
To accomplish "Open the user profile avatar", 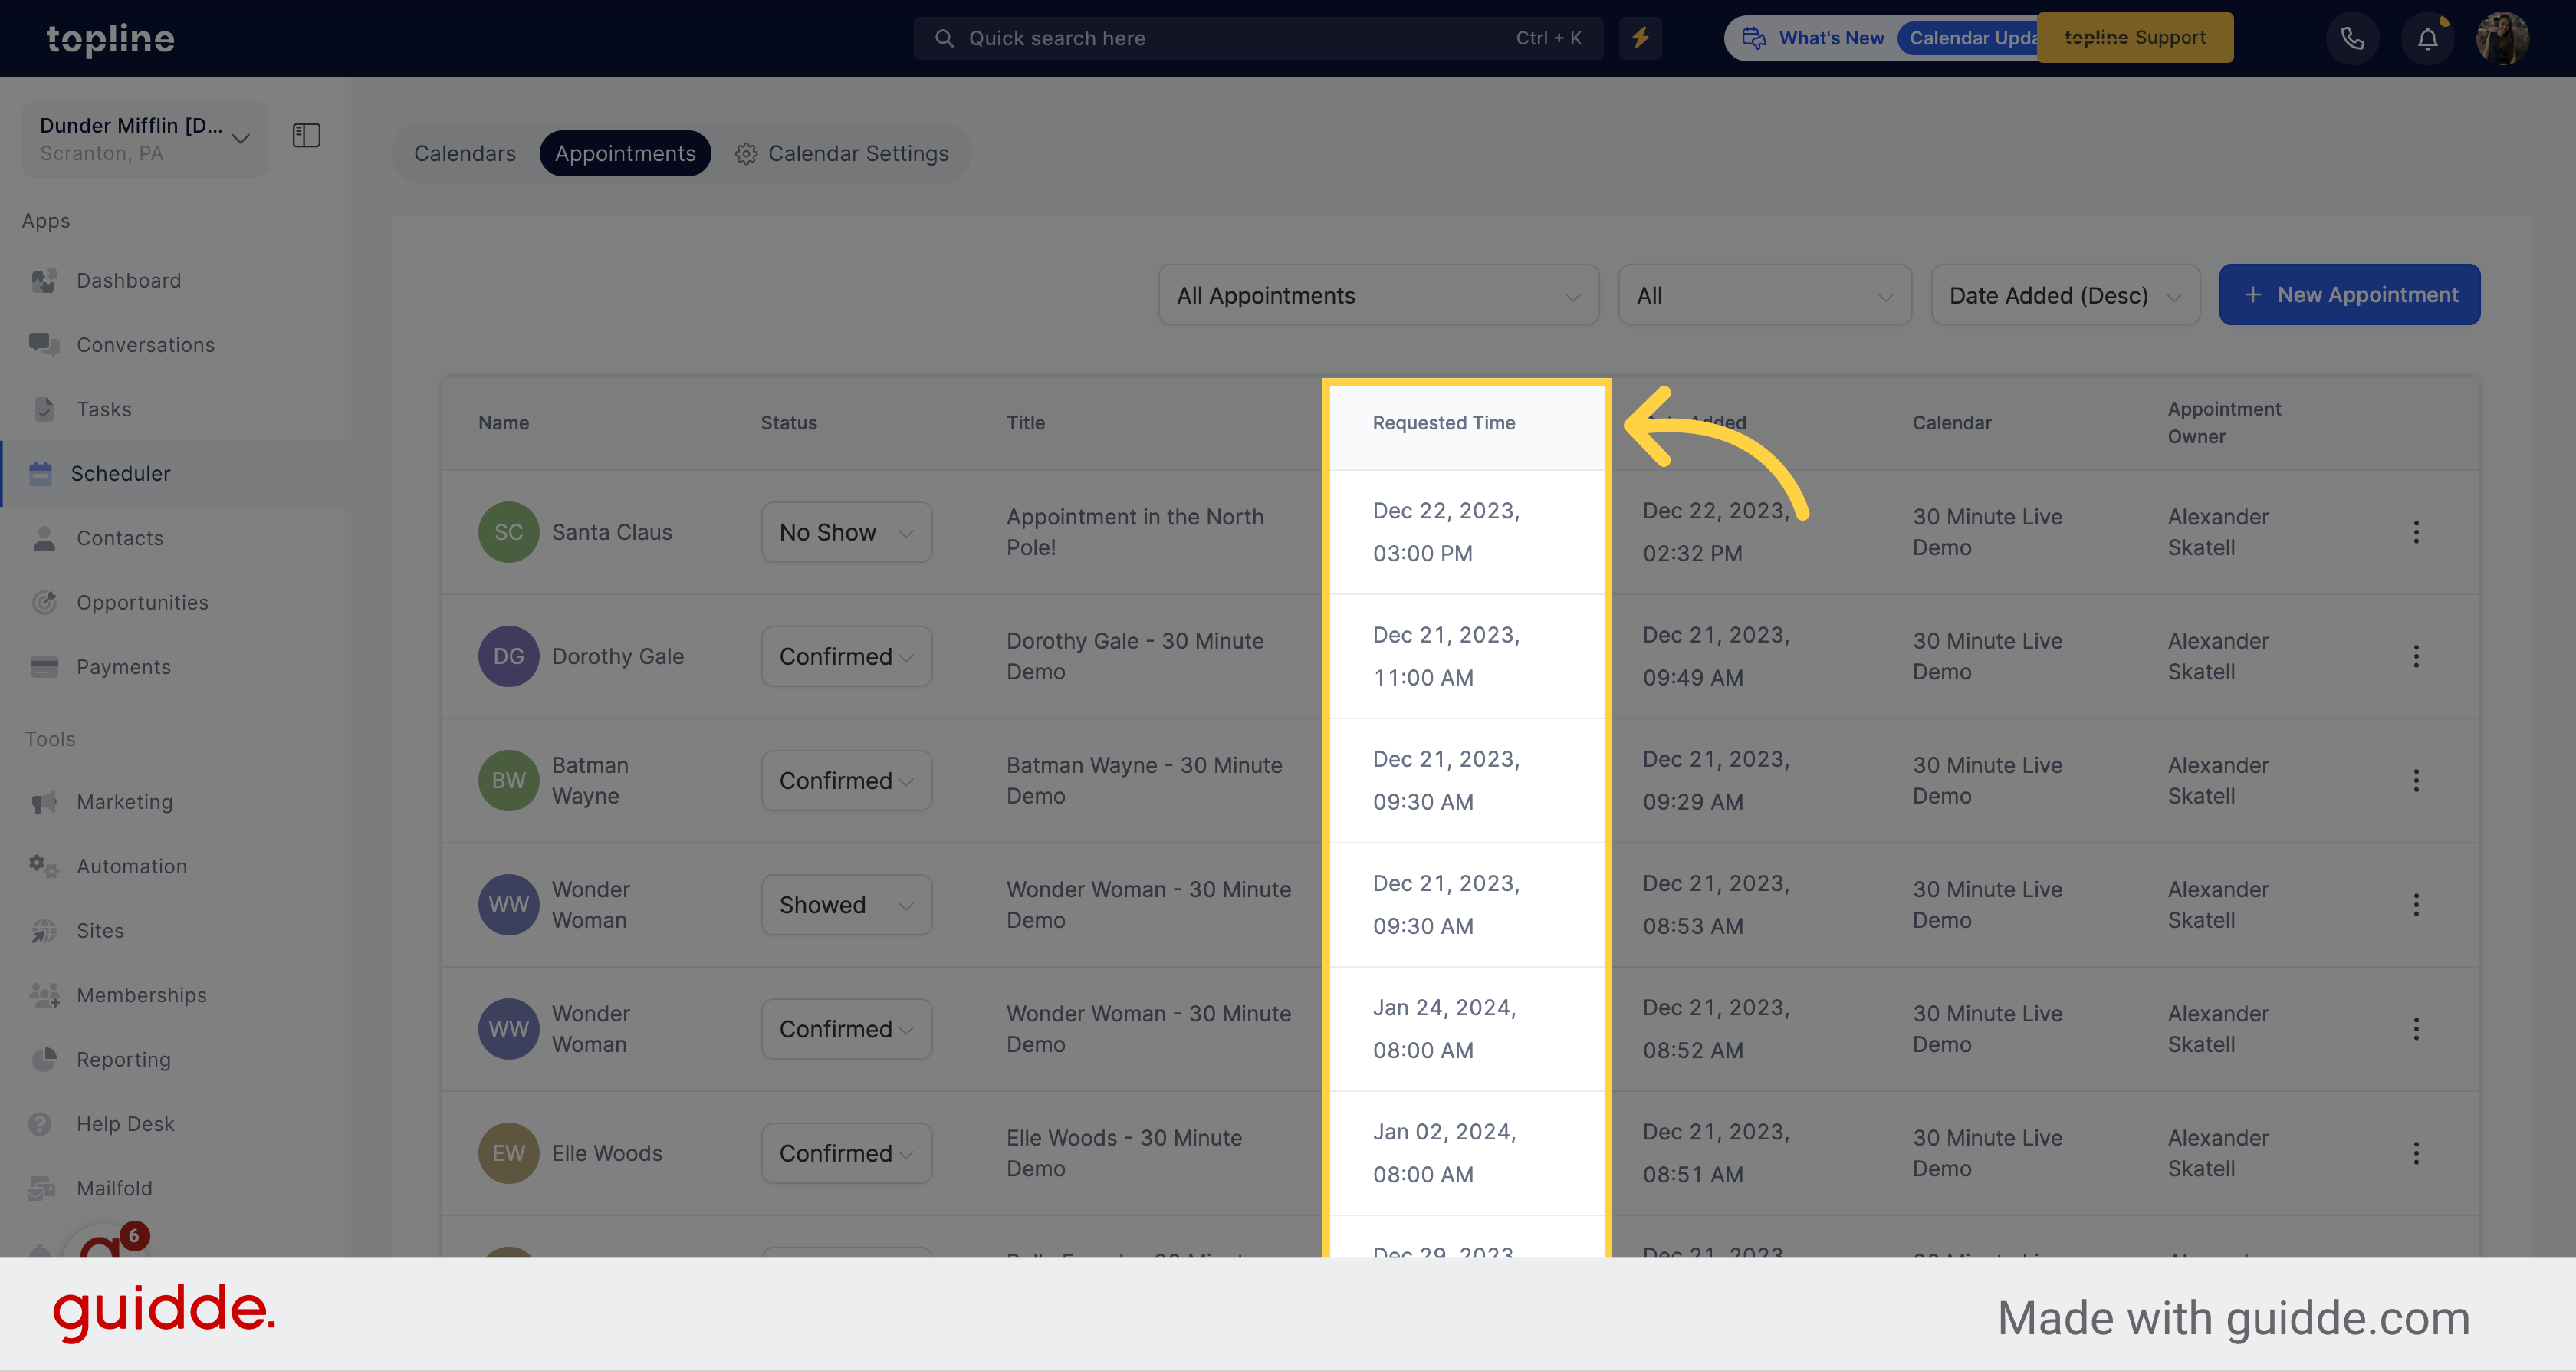I will click(x=2502, y=38).
